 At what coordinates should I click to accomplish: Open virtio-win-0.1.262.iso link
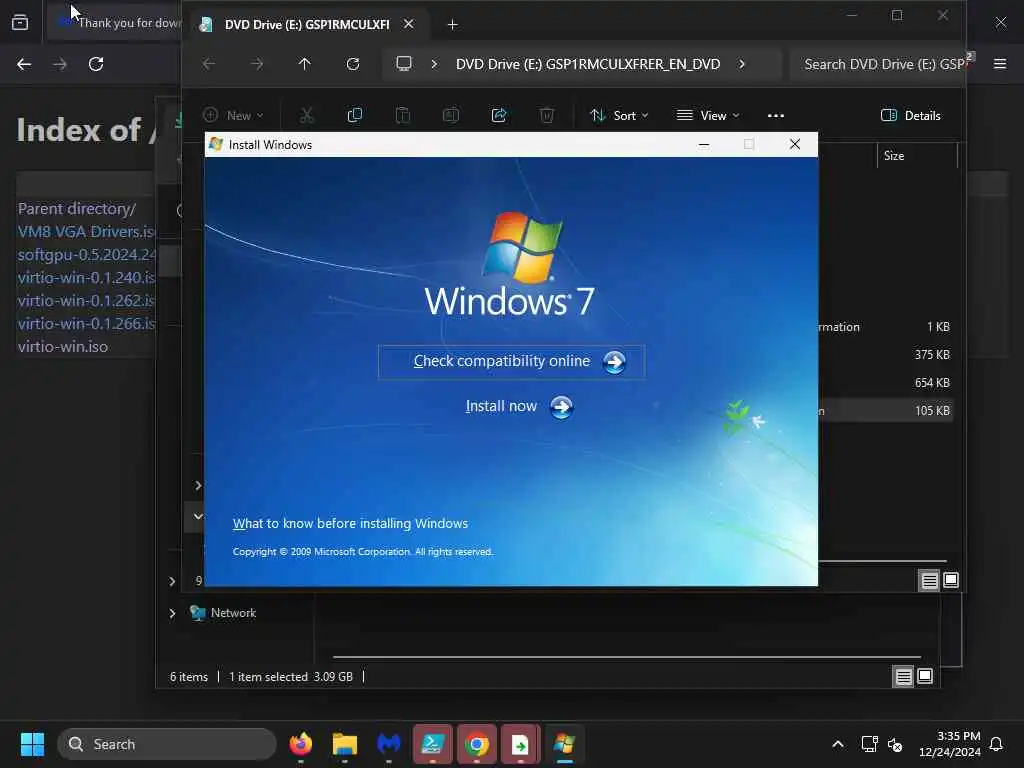tap(86, 300)
